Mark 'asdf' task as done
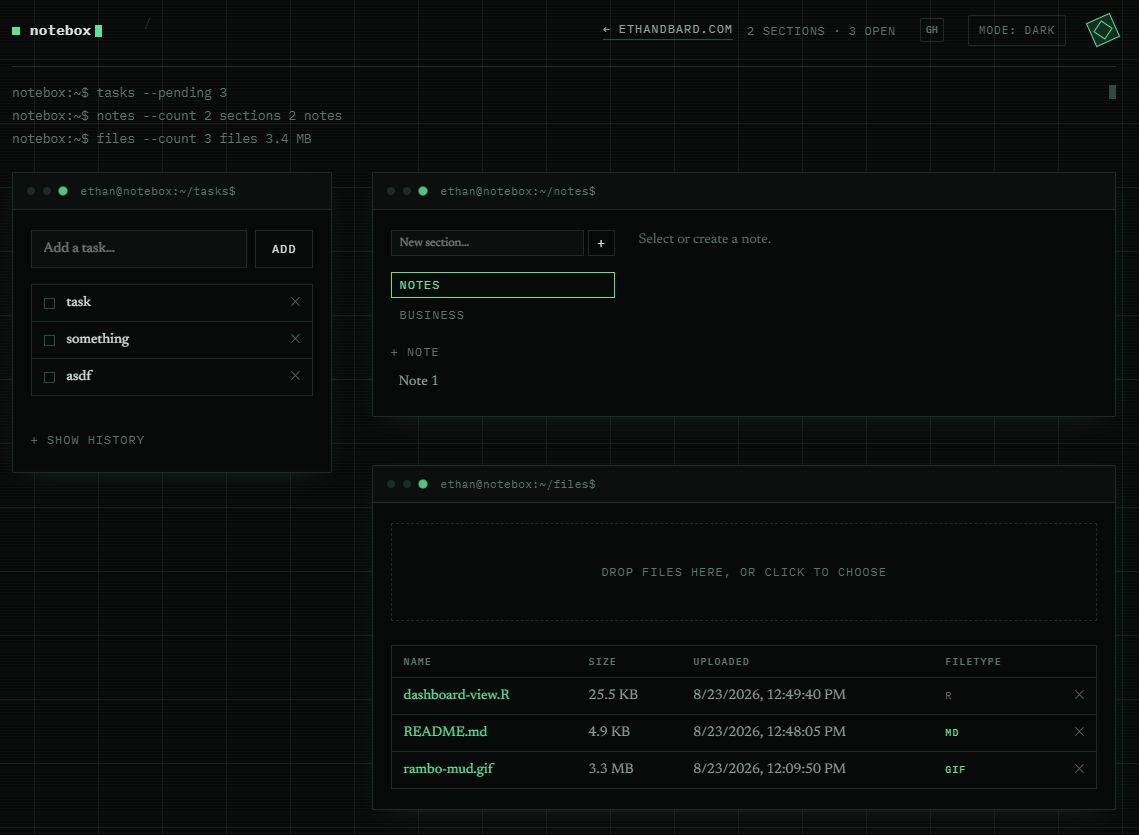The width and height of the screenshot is (1139, 835). [x=49, y=377]
